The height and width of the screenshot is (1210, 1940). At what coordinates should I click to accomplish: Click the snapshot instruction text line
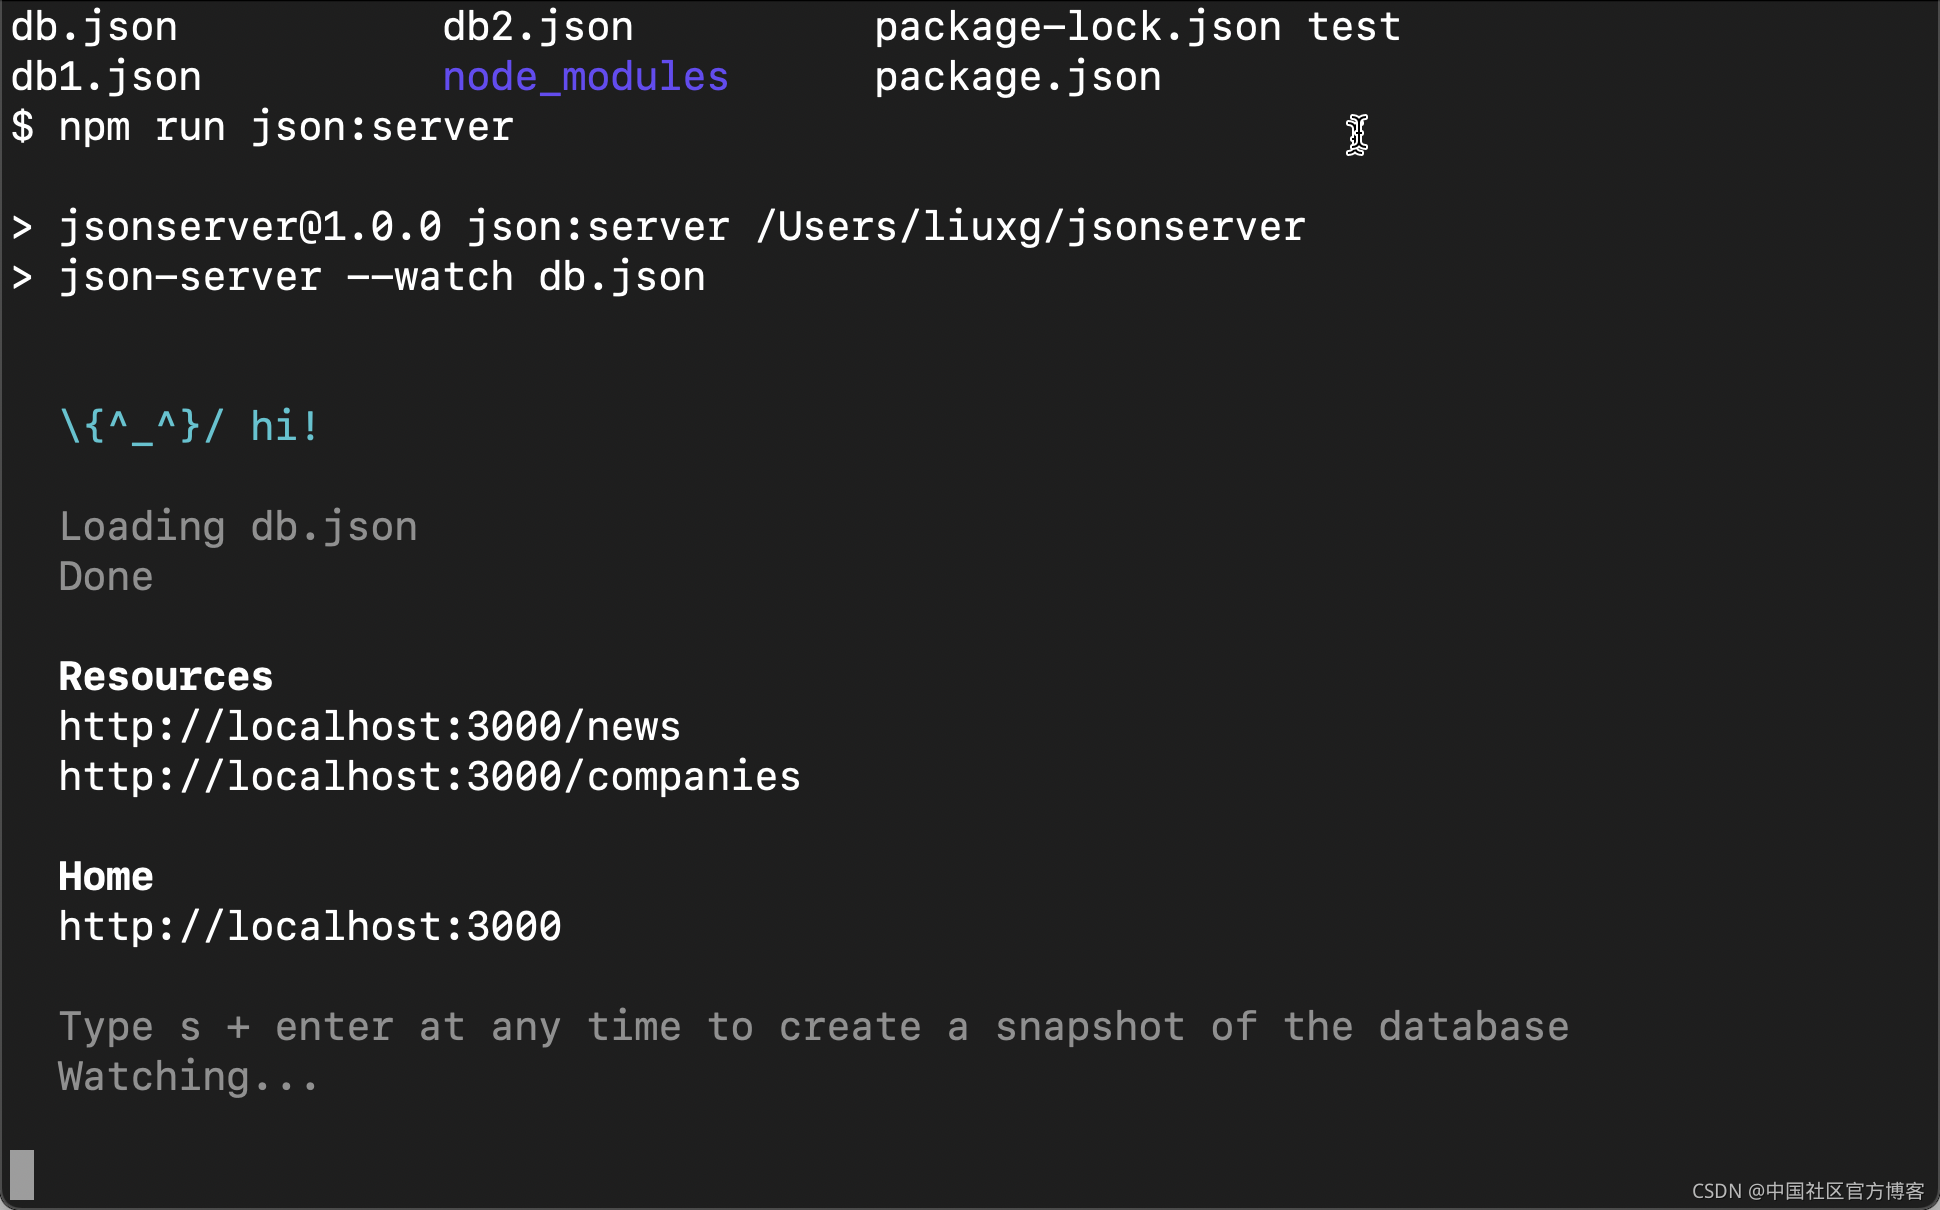[x=813, y=1027]
